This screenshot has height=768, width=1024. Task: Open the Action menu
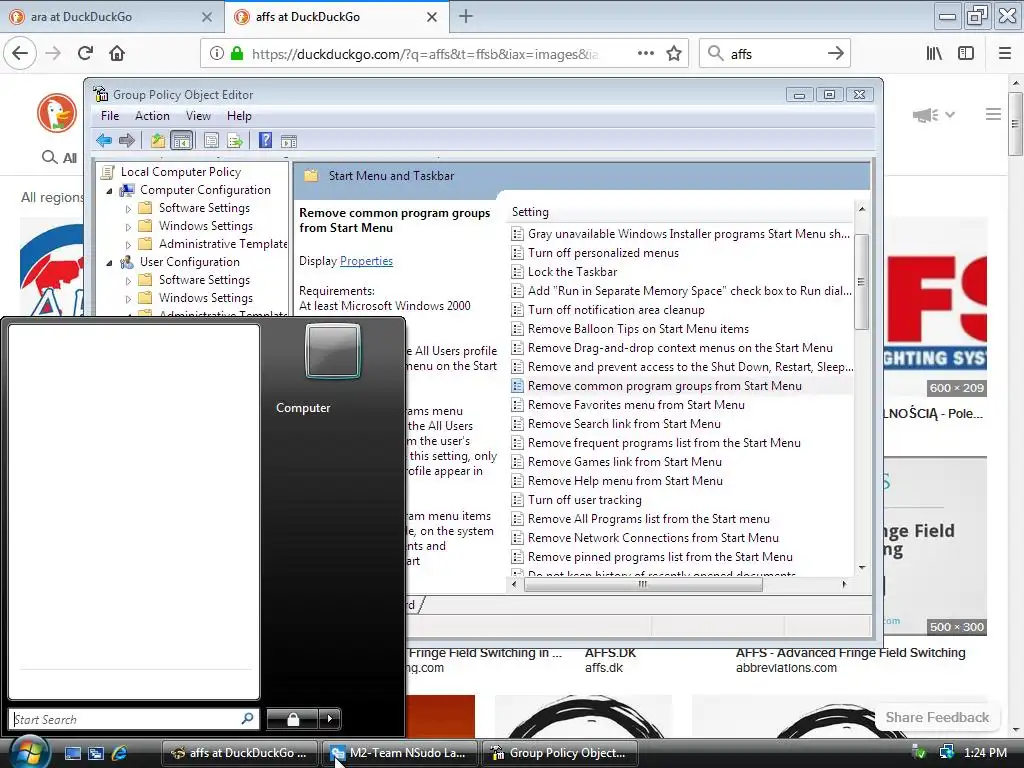point(152,116)
